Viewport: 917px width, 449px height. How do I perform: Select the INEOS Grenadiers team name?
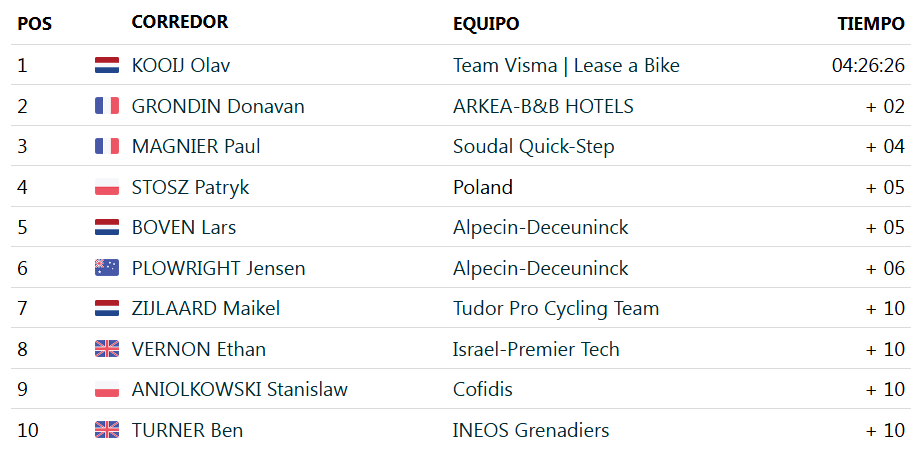click(531, 430)
